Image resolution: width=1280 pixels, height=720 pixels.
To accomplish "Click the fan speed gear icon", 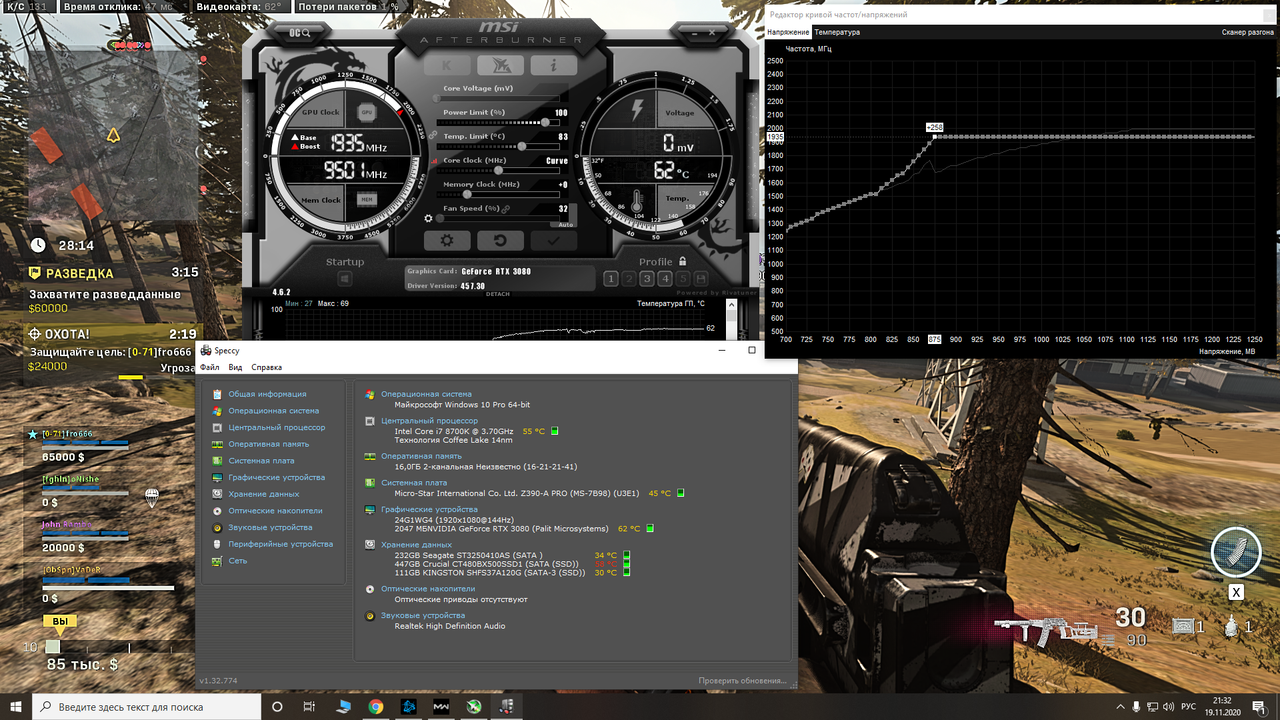I will pyautogui.click(x=429, y=218).
